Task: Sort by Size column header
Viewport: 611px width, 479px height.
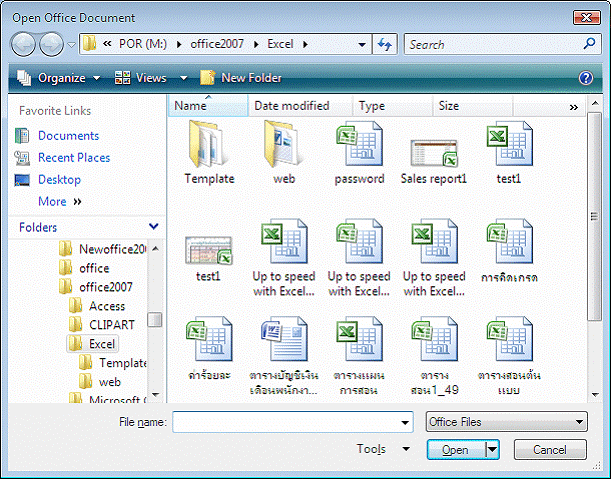Action: (x=473, y=106)
